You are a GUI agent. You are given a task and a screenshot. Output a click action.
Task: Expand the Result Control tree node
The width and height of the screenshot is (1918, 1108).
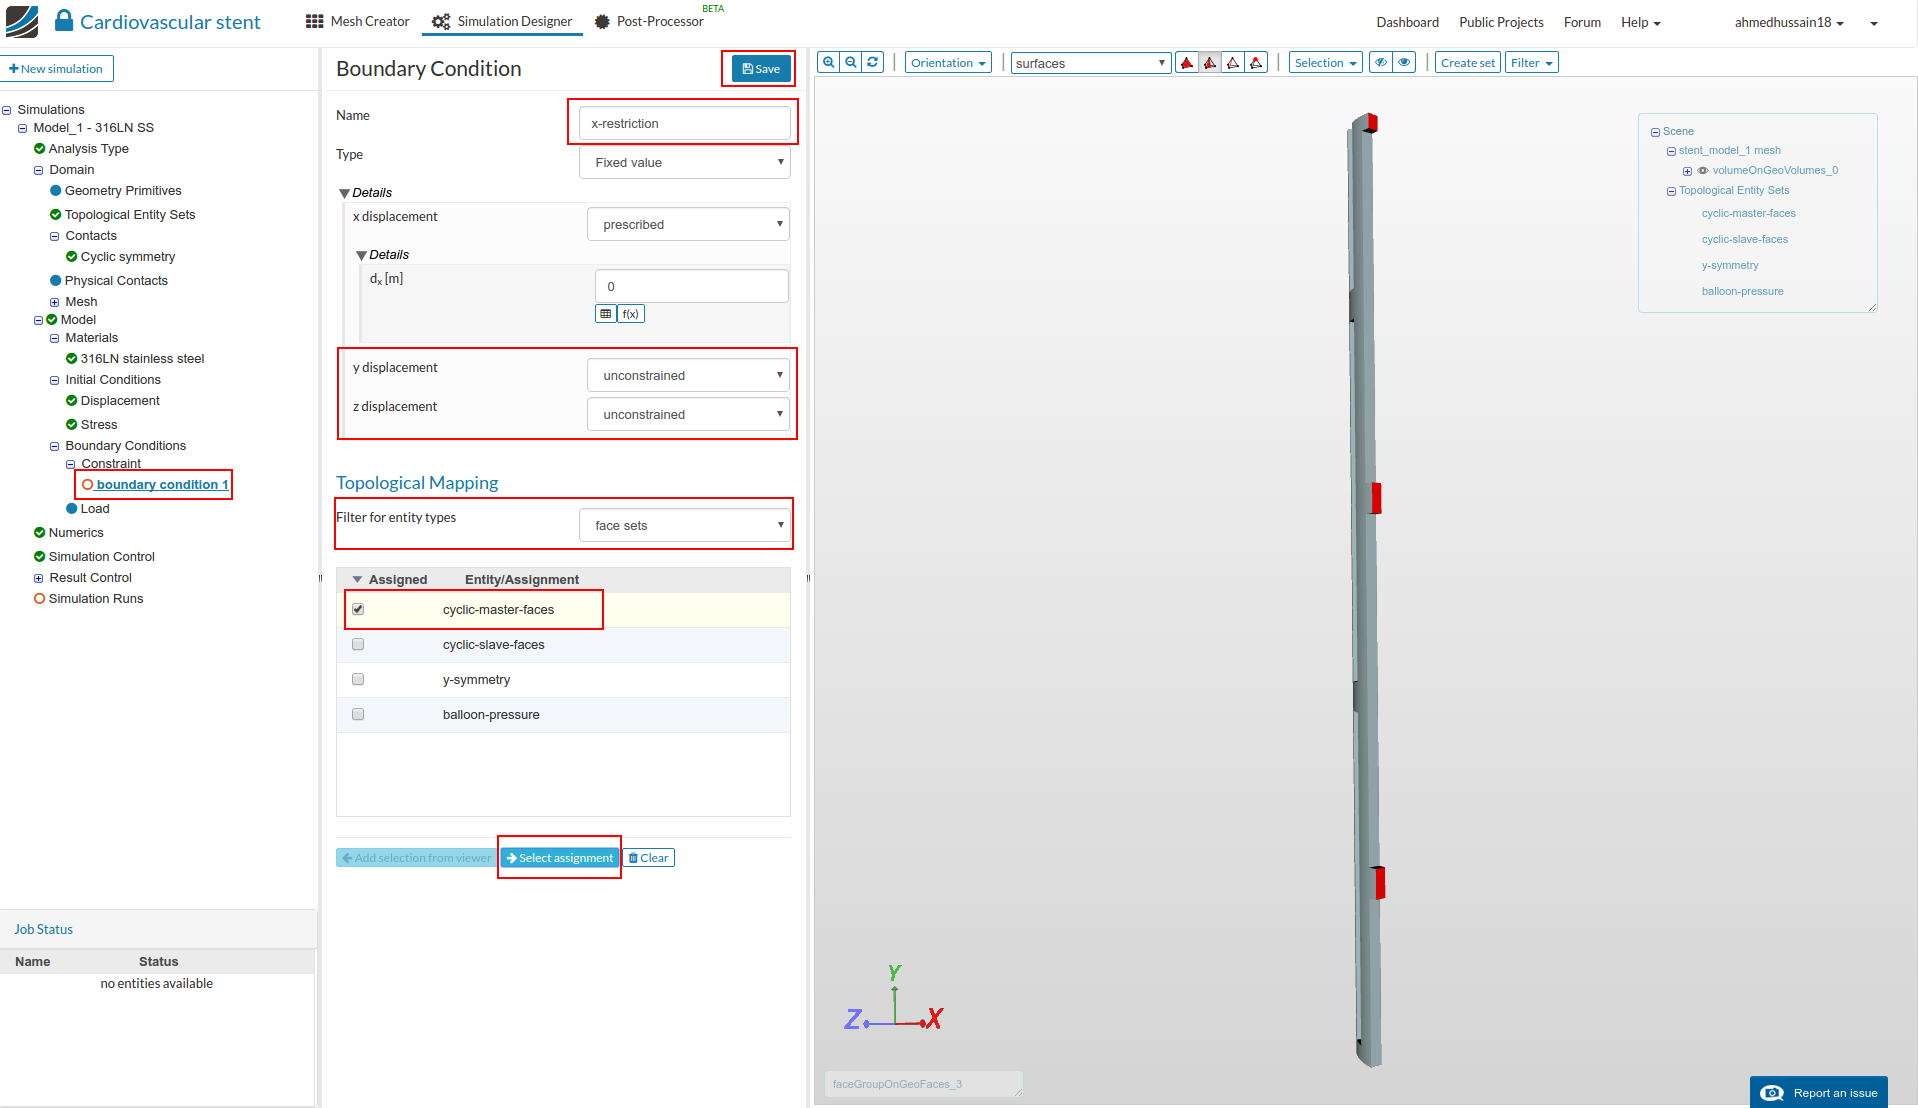point(39,578)
